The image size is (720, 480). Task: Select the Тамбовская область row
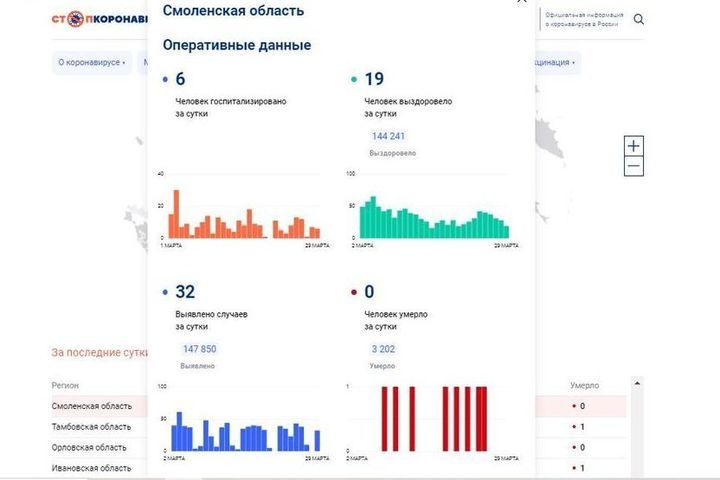[x=91, y=427]
